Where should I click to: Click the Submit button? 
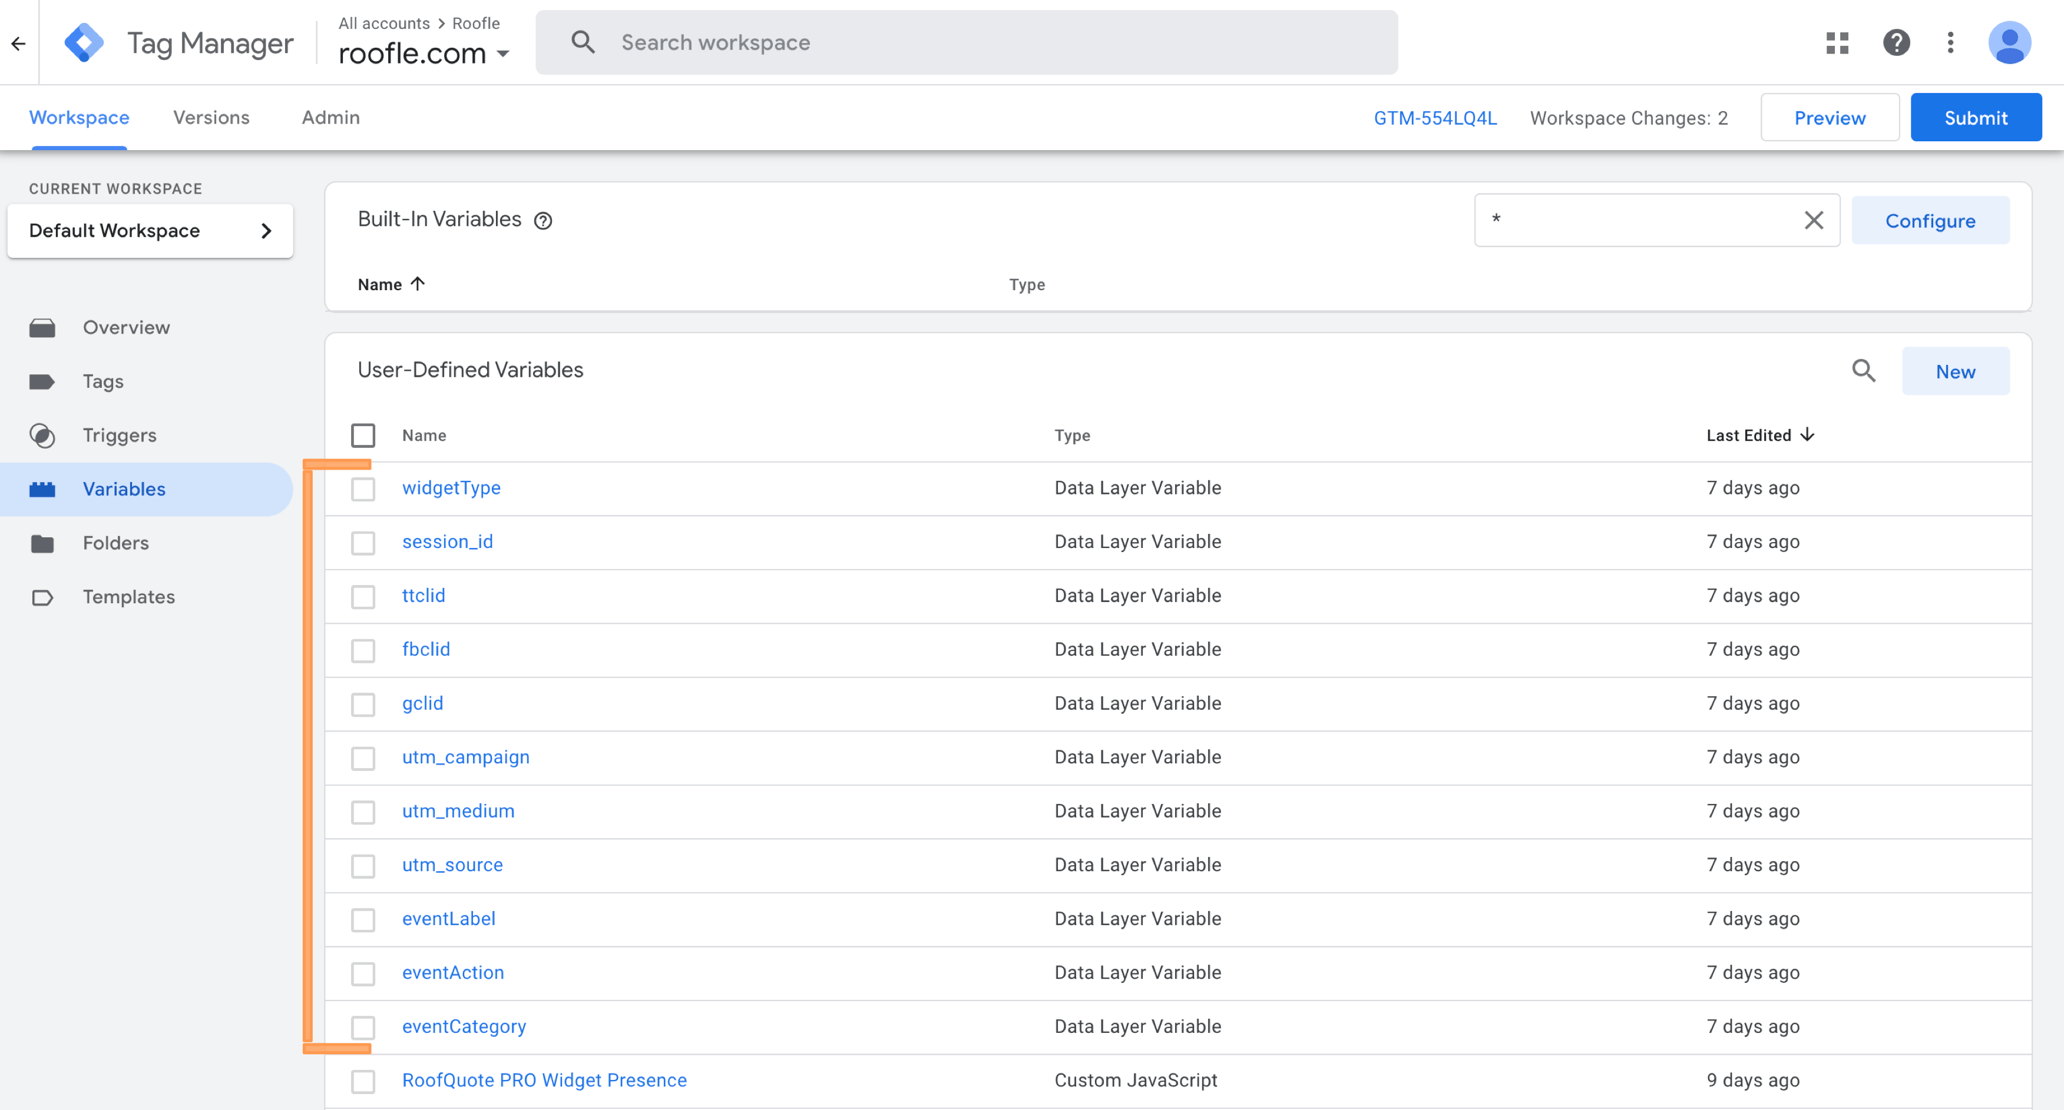[1975, 118]
